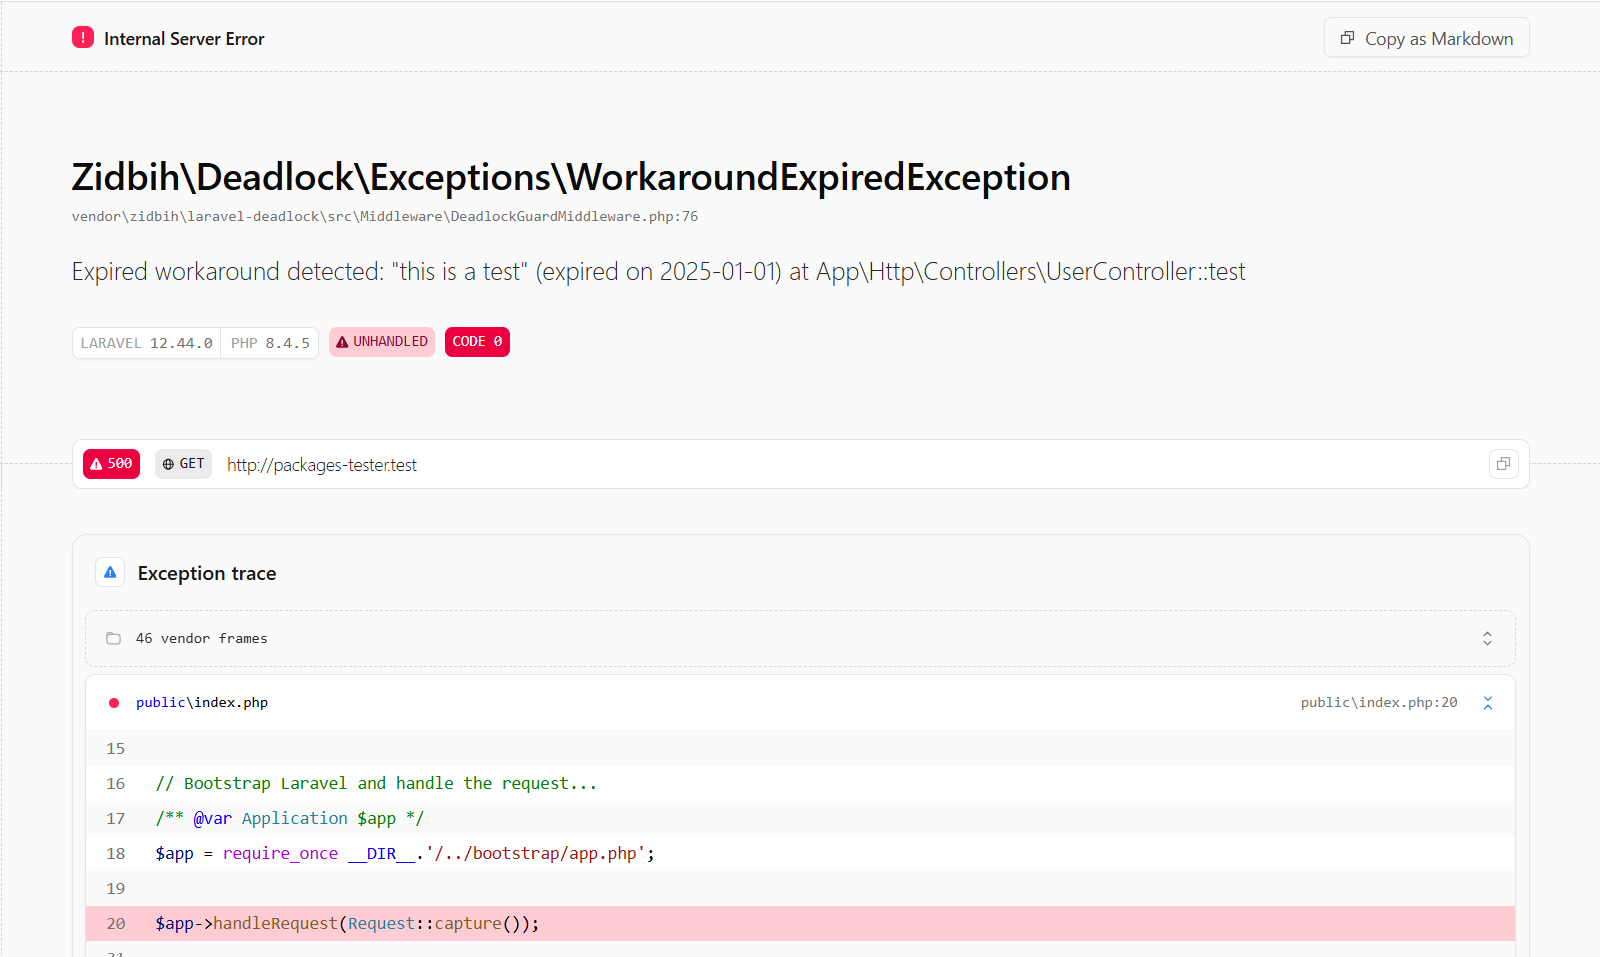Viewport: 1600px width, 957px height.
Task: Click the chevrons beside 46 vendor frames
Action: tap(1487, 638)
